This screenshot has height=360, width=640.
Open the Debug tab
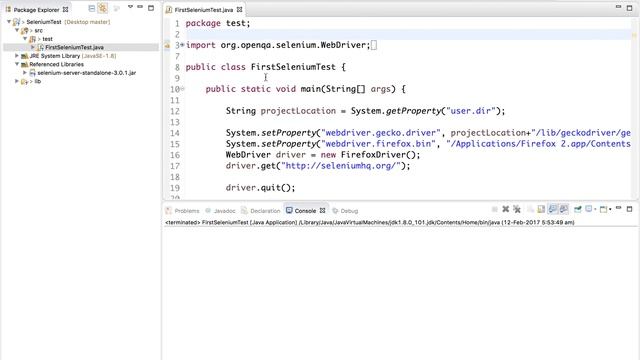point(345,211)
